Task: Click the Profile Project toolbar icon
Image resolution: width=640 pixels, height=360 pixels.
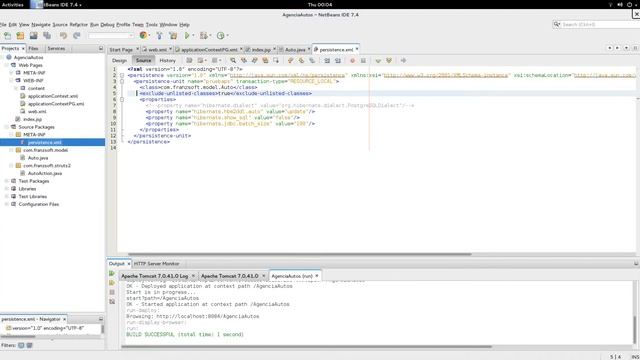Action: click(220, 36)
